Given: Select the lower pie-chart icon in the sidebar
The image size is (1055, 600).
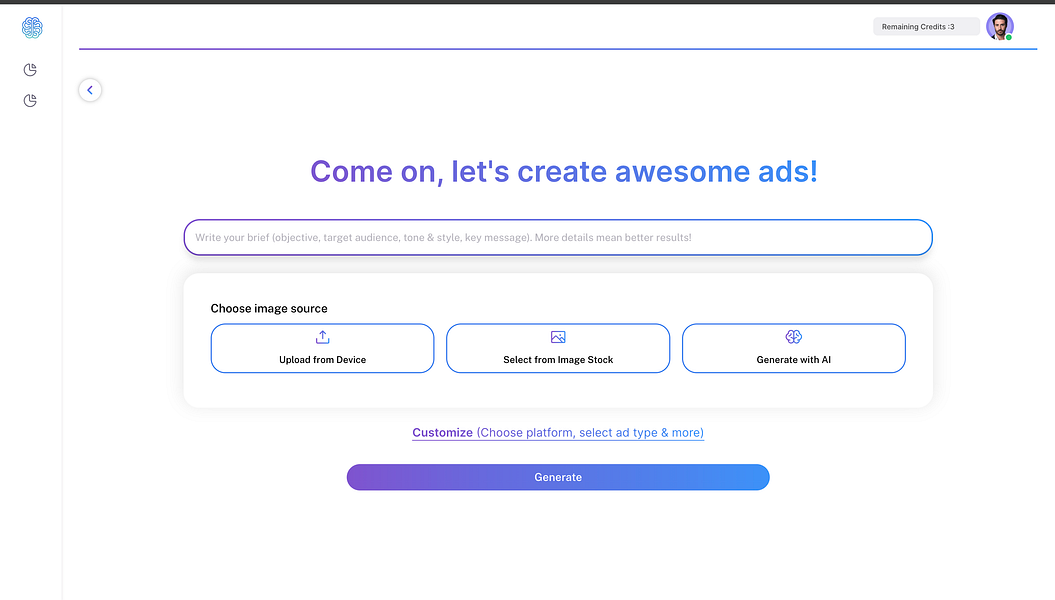Looking at the screenshot, I should (30, 100).
